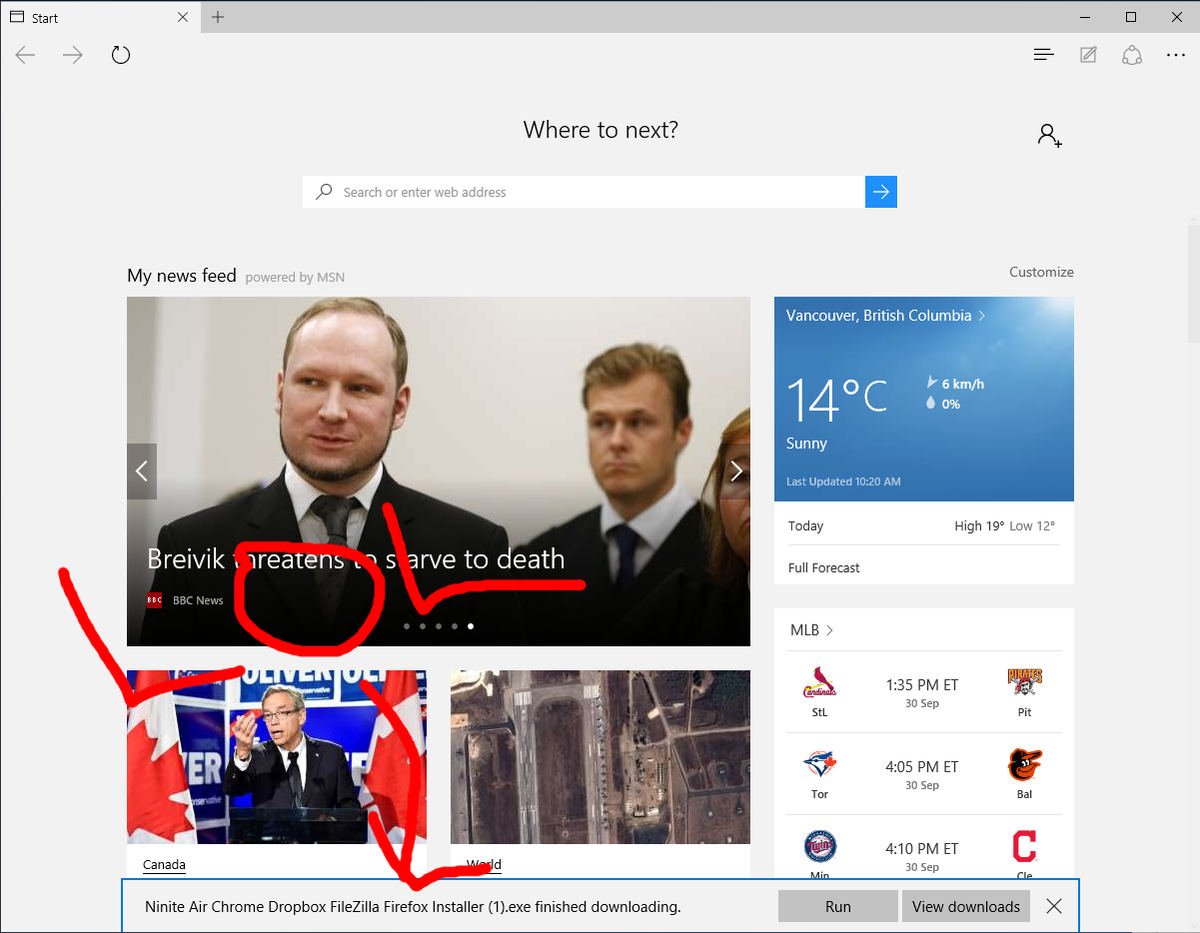Click Last Updated 10:20 AM text
This screenshot has height=933, width=1200.
pos(843,482)
